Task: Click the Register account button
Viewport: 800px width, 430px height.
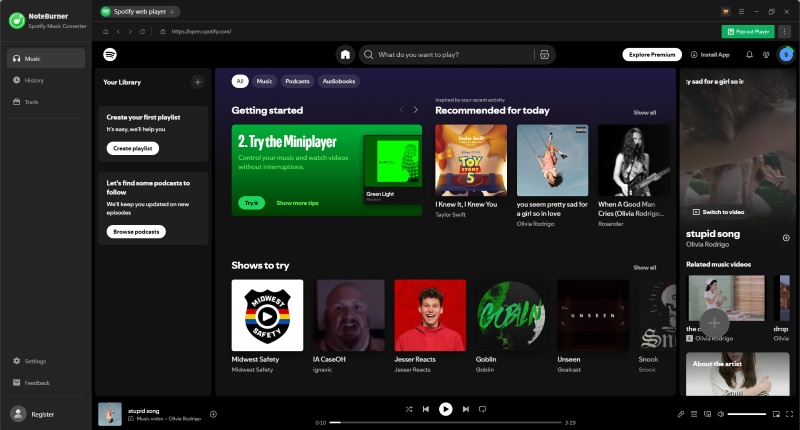Action: click(33, 414)
